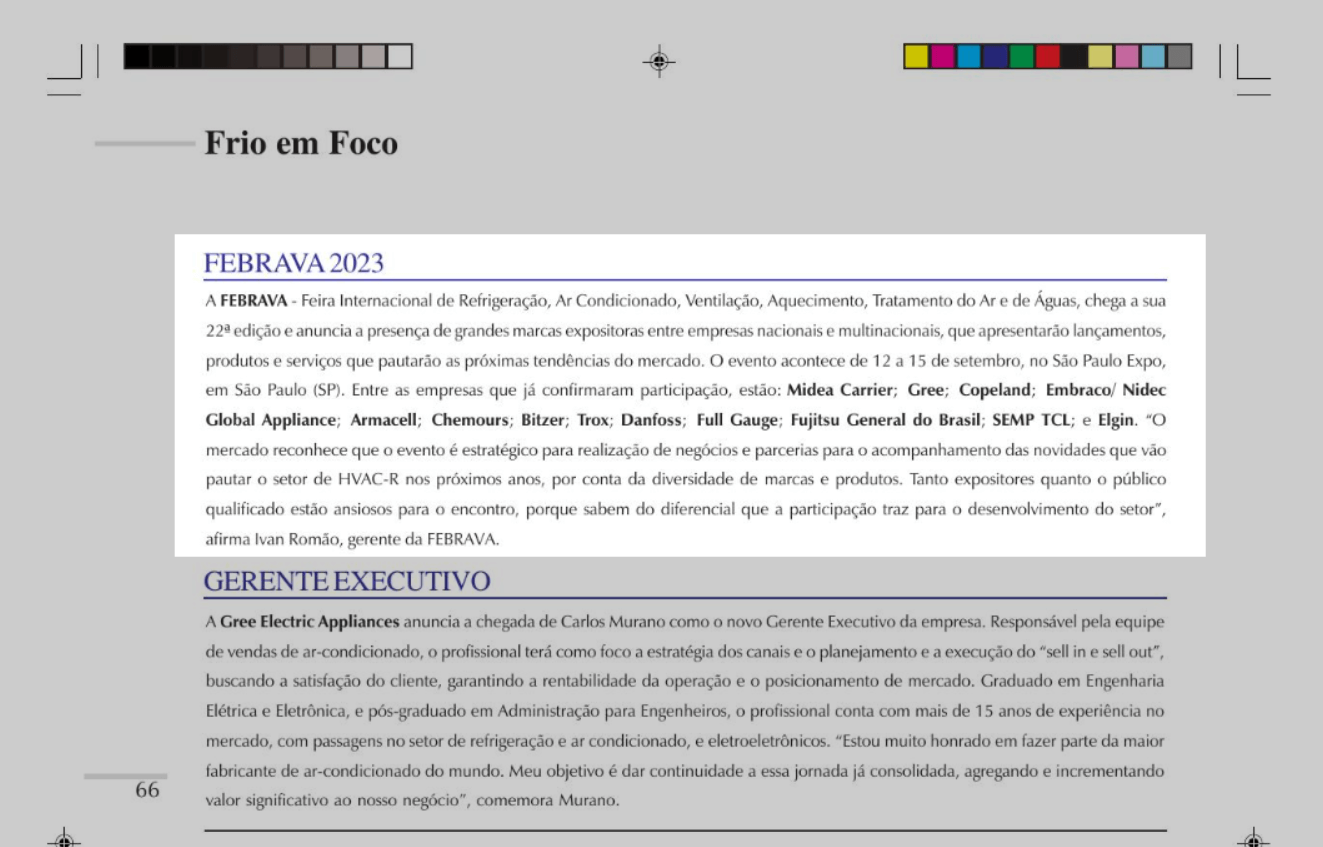The height and width of the screenshot is (847, 1323).
Task: Click the bold "Elgin" company name
Action: coord(1114,420)
